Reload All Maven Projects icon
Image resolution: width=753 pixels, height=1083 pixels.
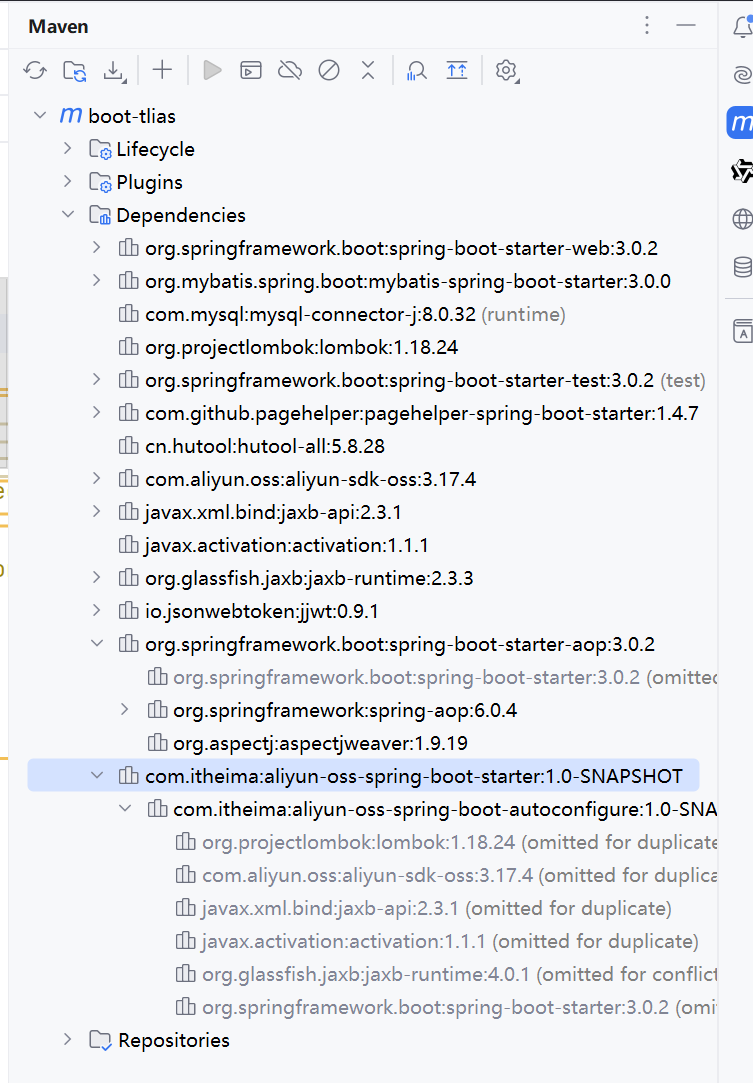tap(35, 70)
